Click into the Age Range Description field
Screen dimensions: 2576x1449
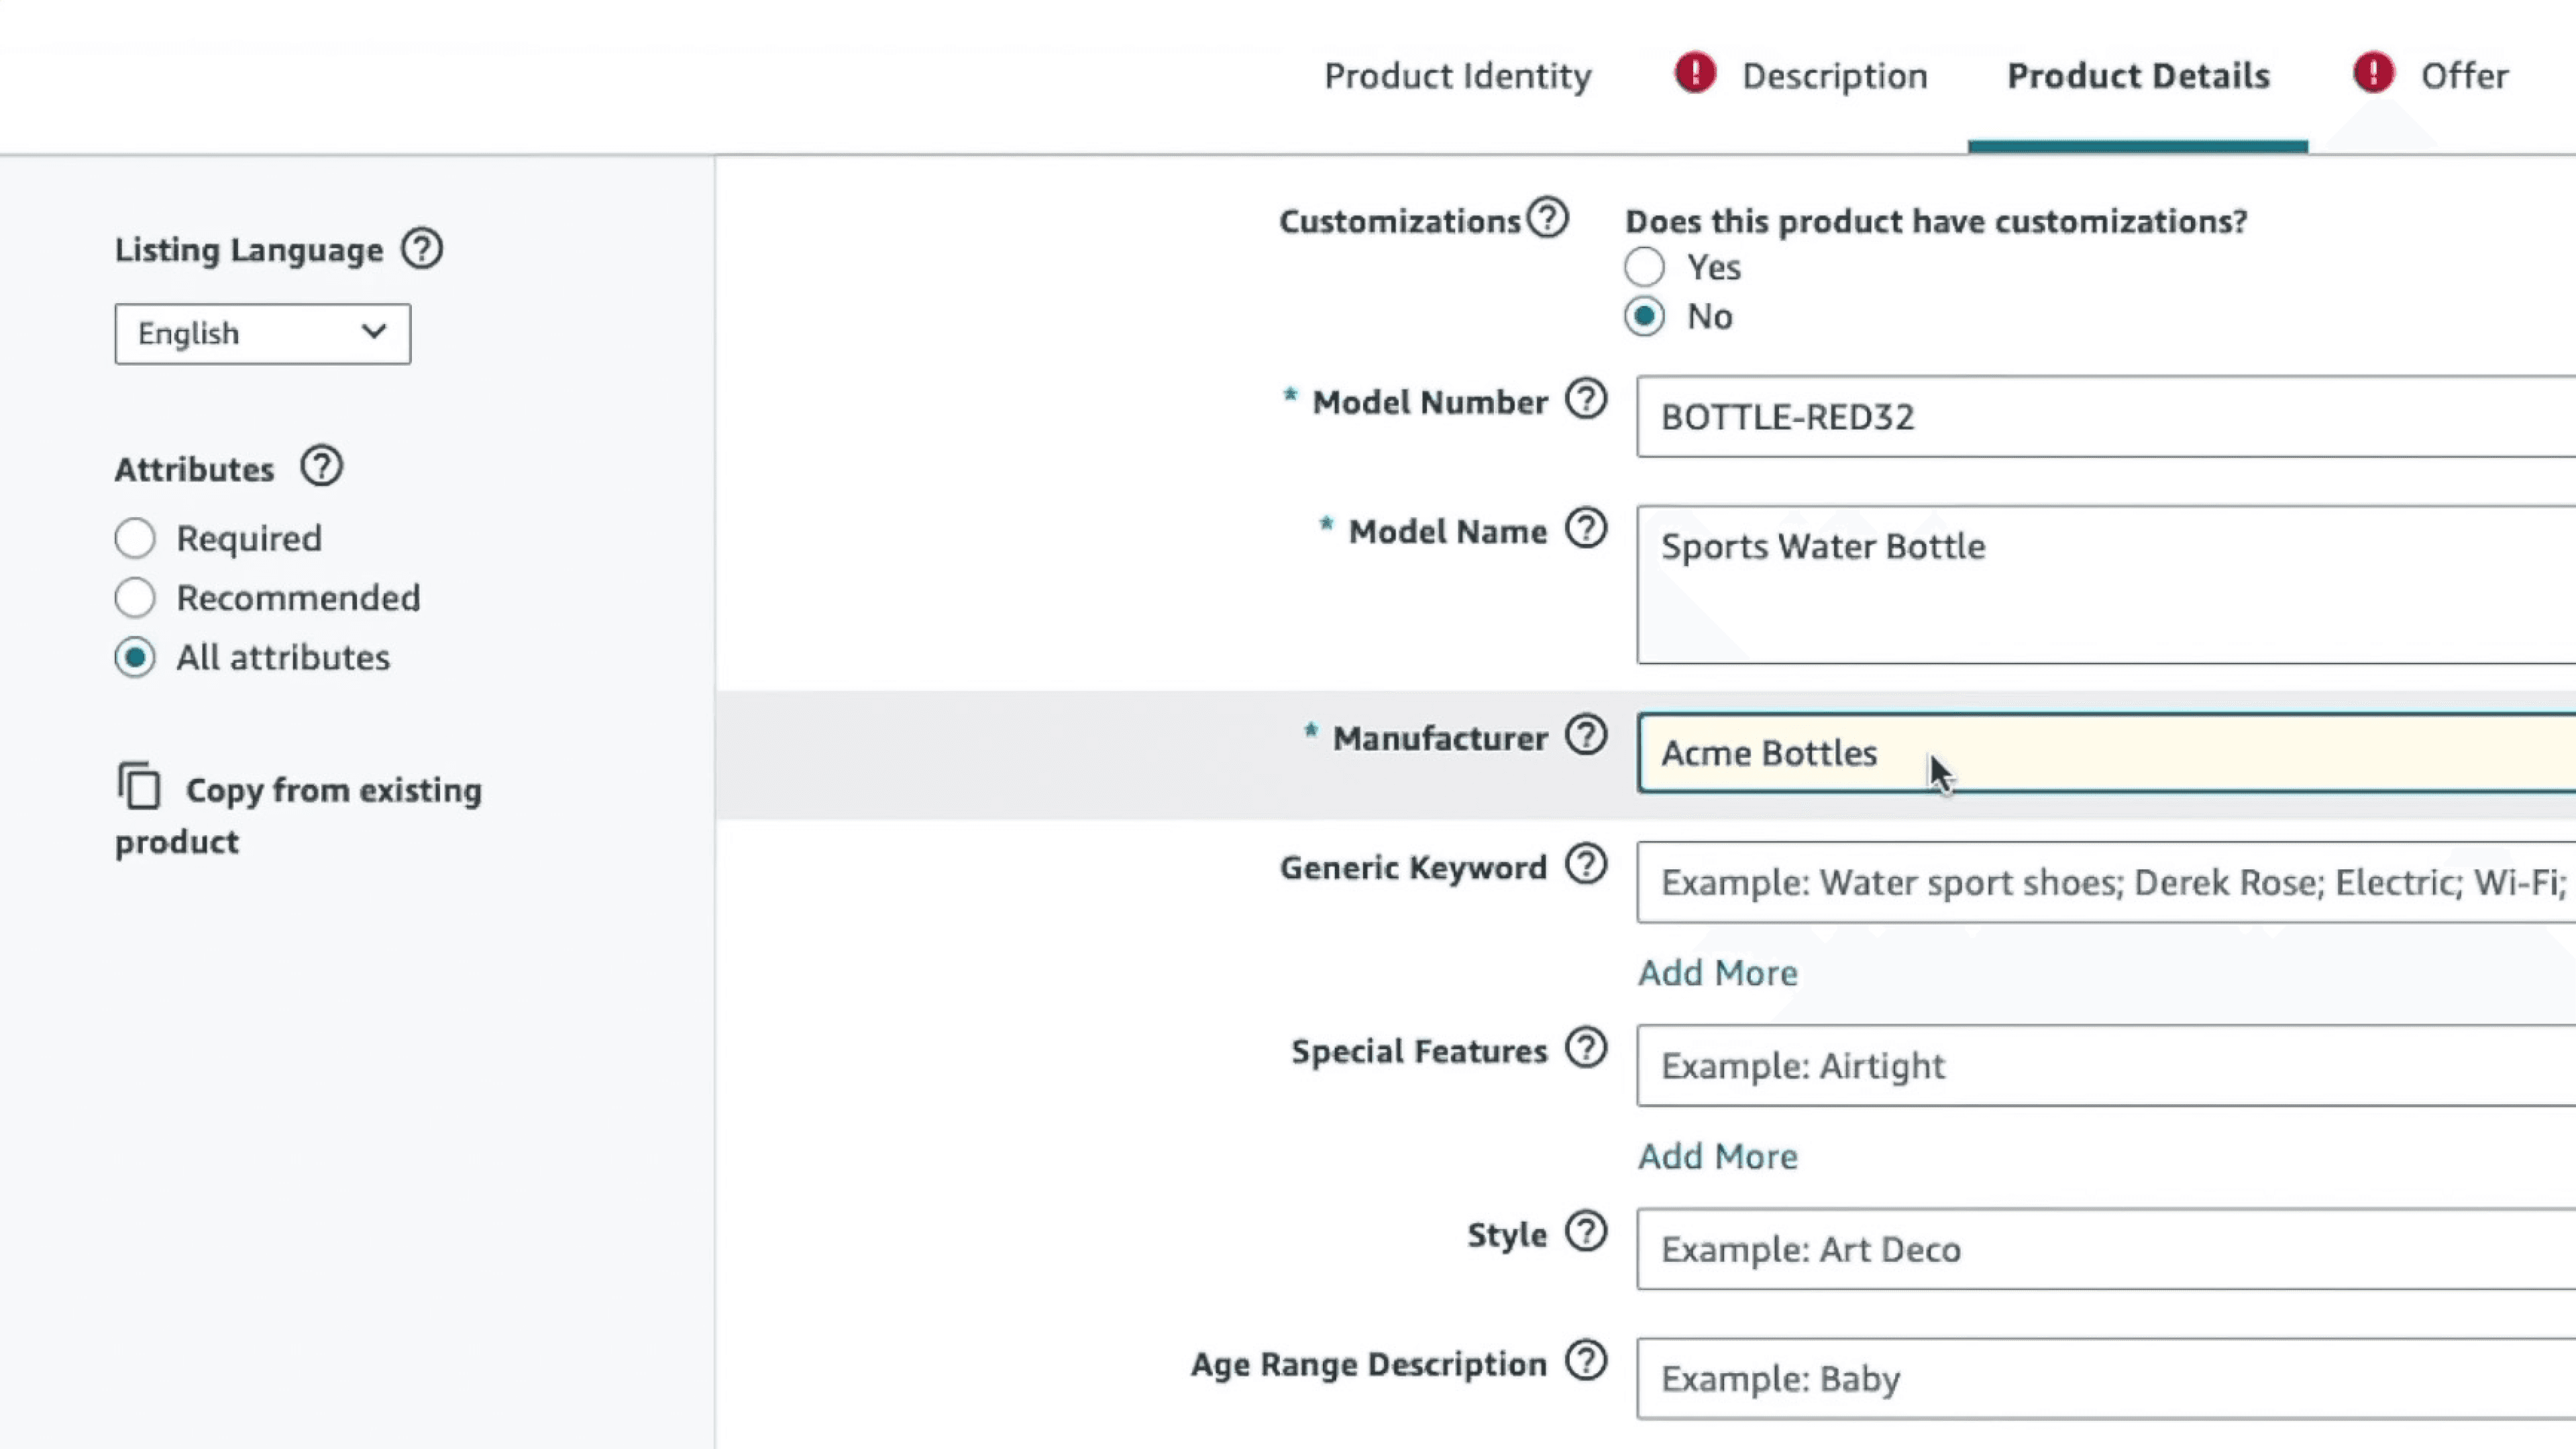pos(2100,1379)
